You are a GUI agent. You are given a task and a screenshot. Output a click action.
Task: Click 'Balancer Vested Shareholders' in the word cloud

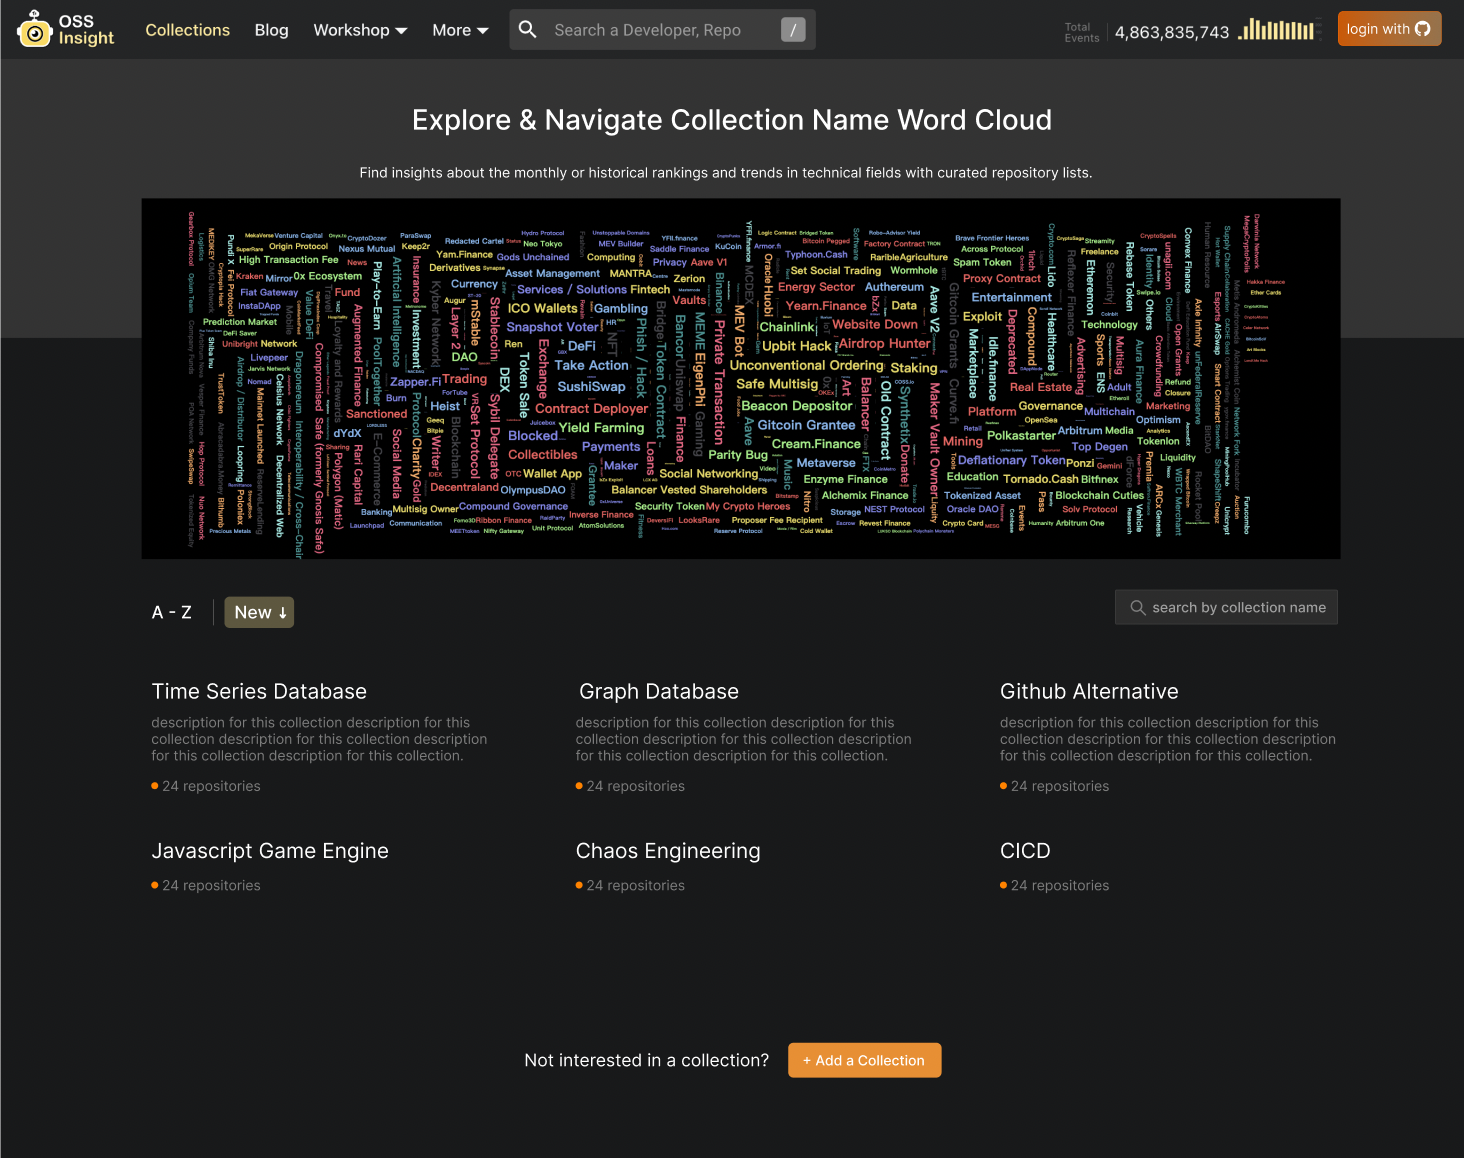(x=689, y=490)
